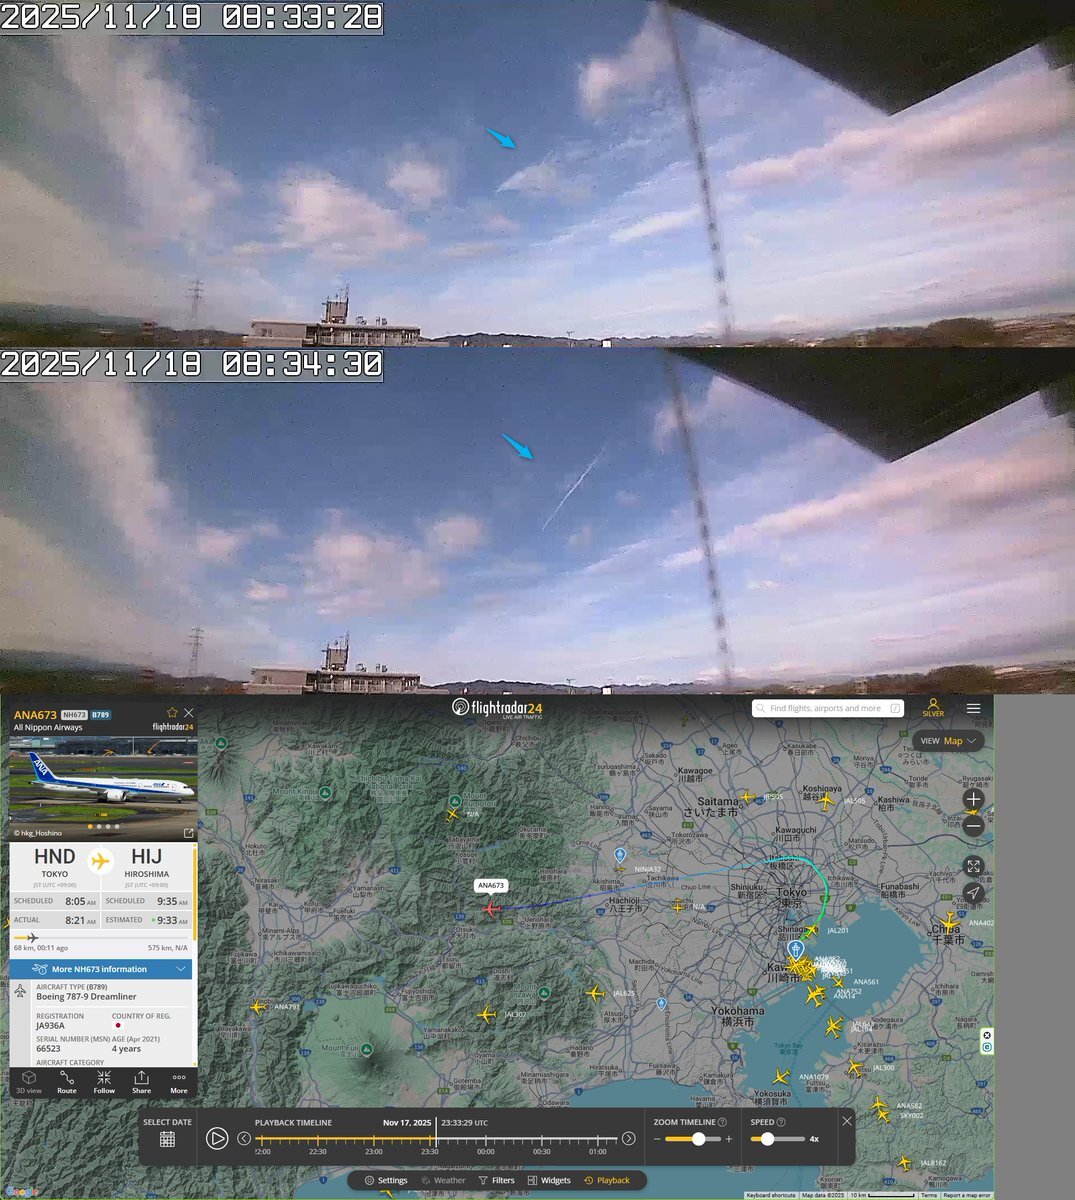
Task: Click the Boeing 787-9 Dreamliner text
Action: [86, 996]
